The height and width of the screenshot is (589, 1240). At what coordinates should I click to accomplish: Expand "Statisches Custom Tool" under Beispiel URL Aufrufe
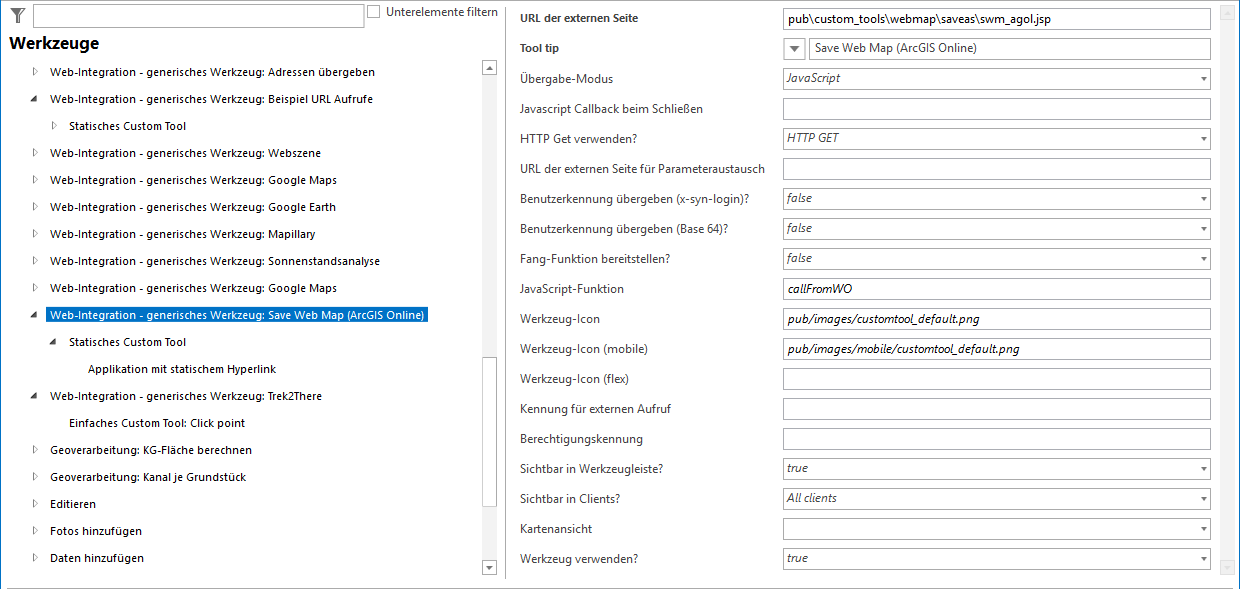55,125
